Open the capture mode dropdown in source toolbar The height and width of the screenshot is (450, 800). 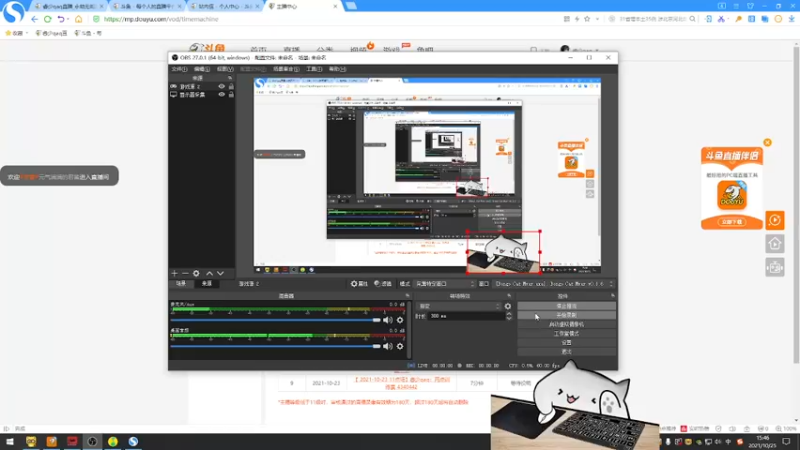[x=444, y=284]
